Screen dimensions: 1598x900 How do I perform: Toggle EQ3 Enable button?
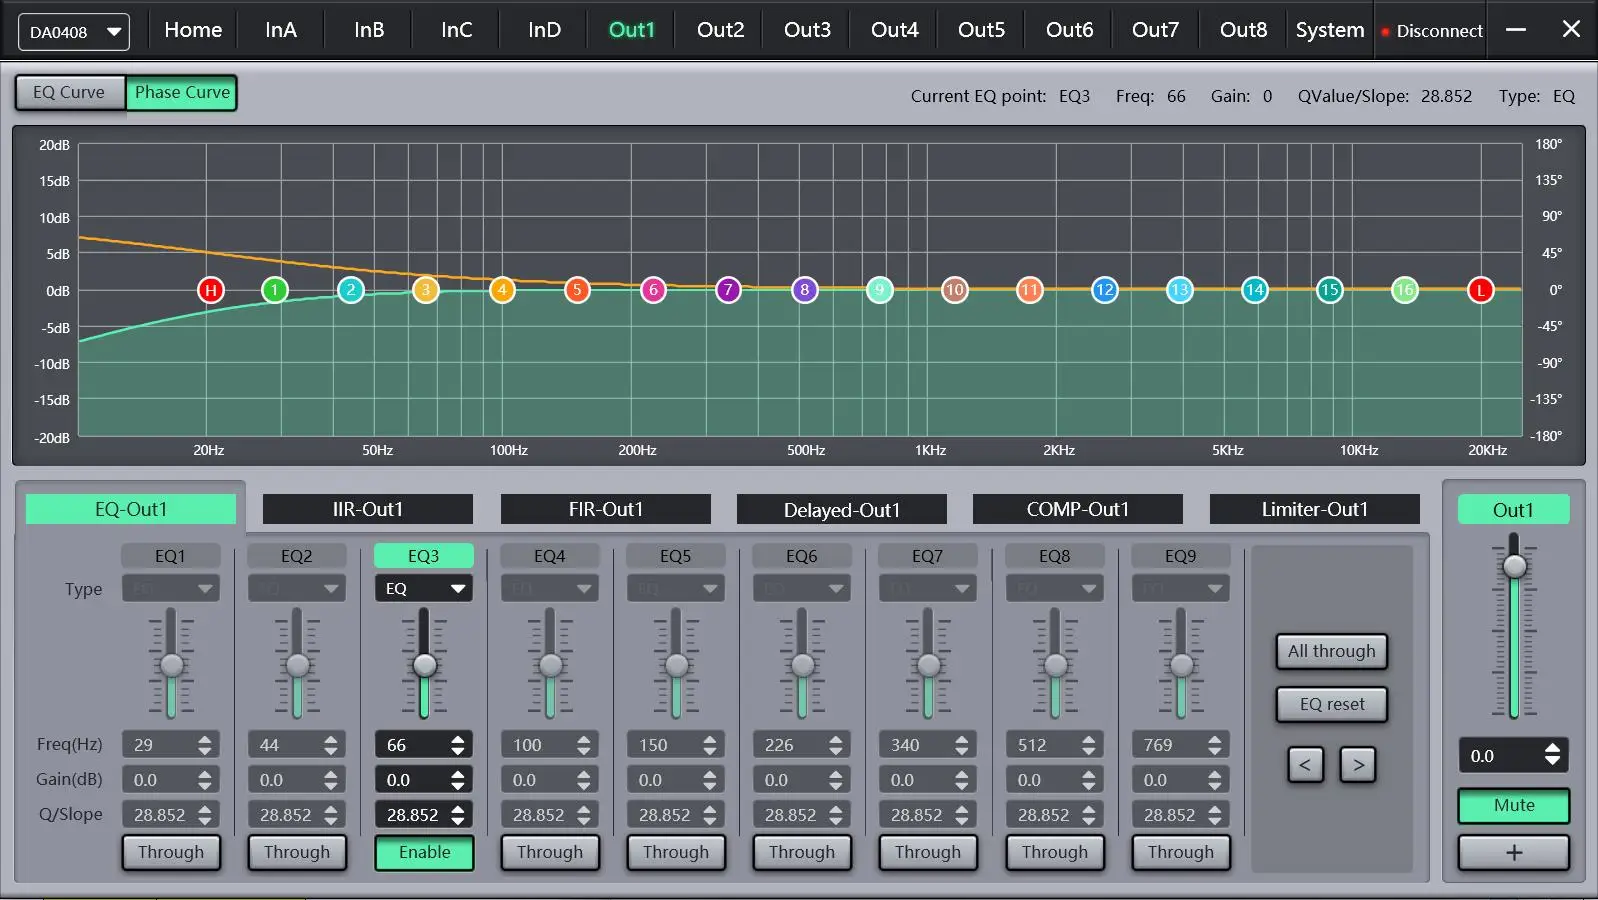[x=424, y=853]
